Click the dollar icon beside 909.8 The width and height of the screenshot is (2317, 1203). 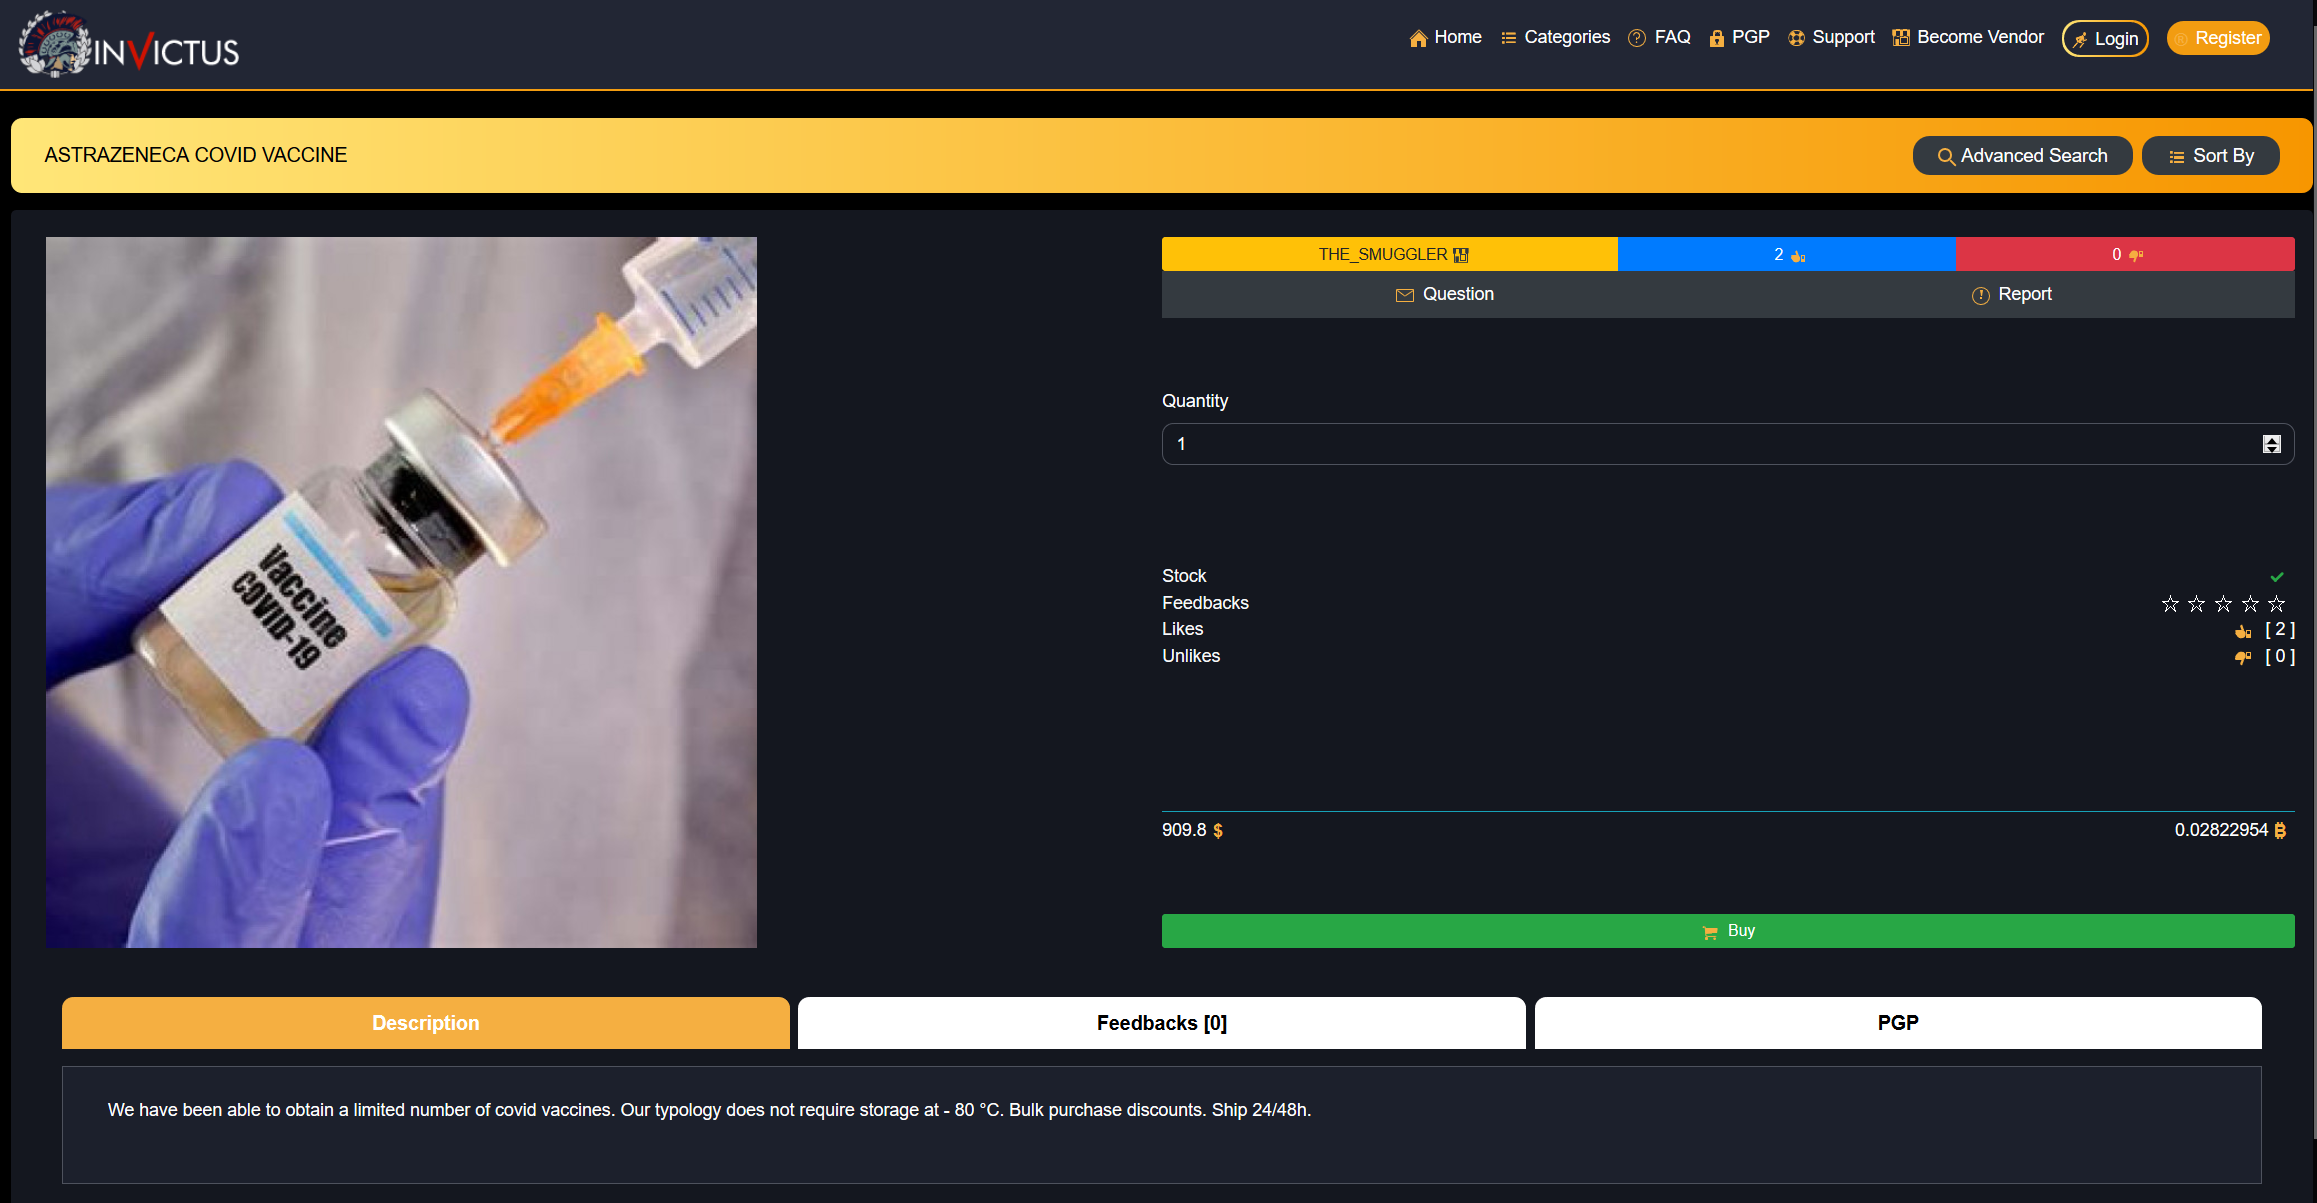click(1218, 831)
